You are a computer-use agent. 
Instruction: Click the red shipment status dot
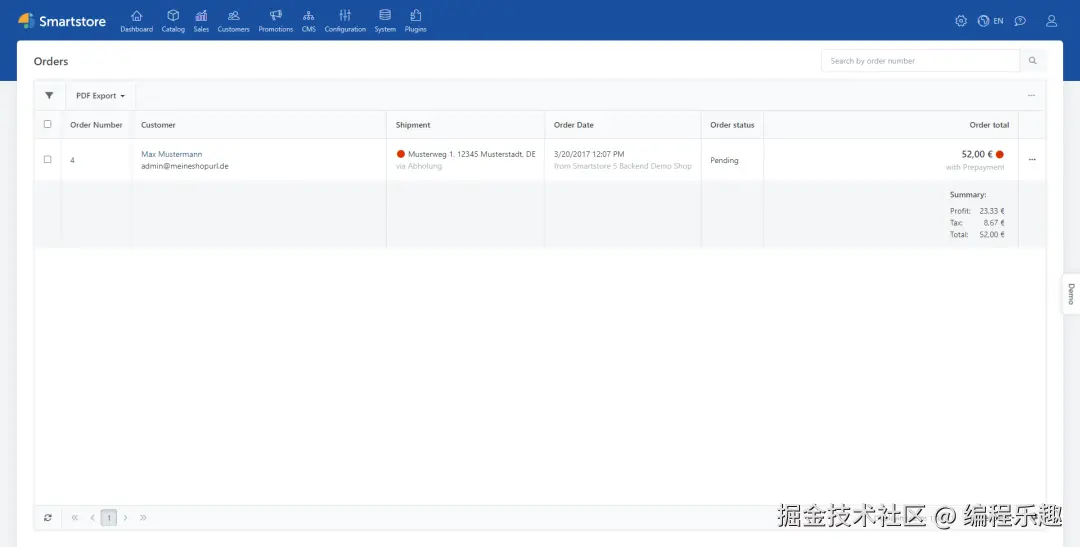click(x=401, y=154)
